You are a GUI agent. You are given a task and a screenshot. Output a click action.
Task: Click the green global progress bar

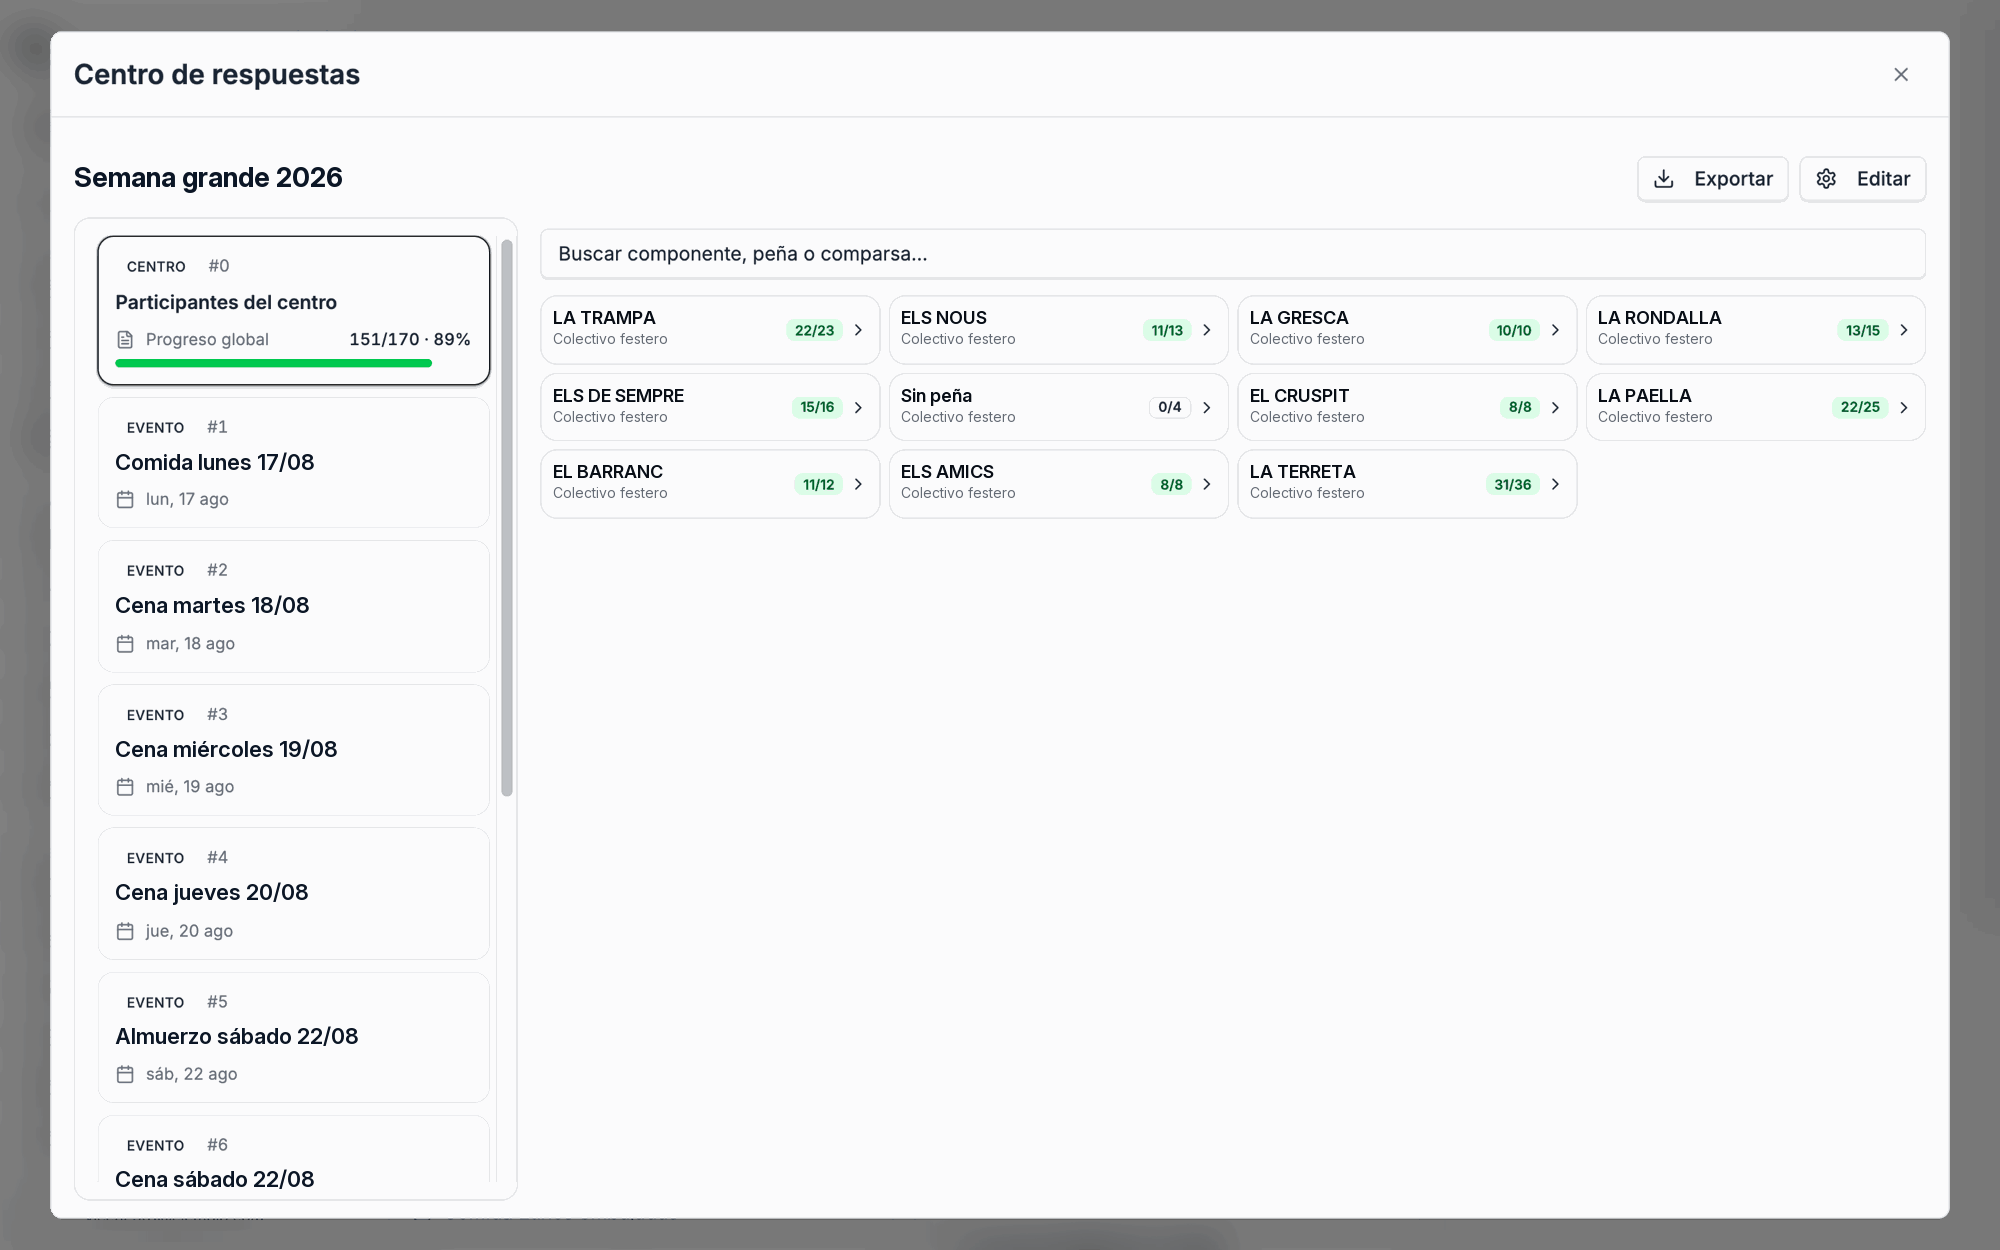273,363
